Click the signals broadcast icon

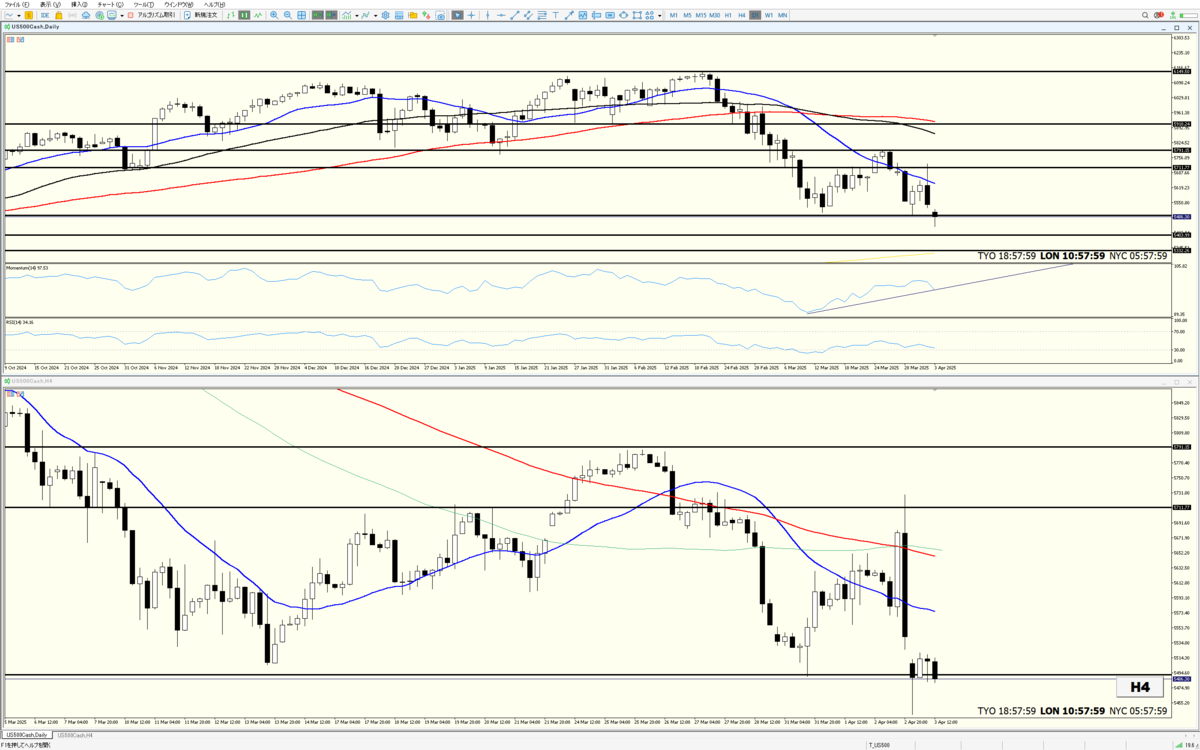point(72,15)
